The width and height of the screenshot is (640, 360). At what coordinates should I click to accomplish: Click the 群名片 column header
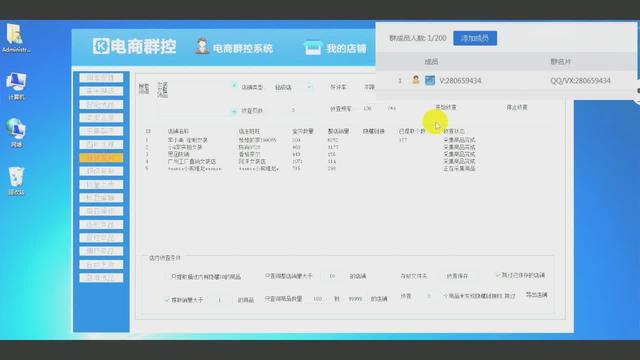click(x=560, y=62)
